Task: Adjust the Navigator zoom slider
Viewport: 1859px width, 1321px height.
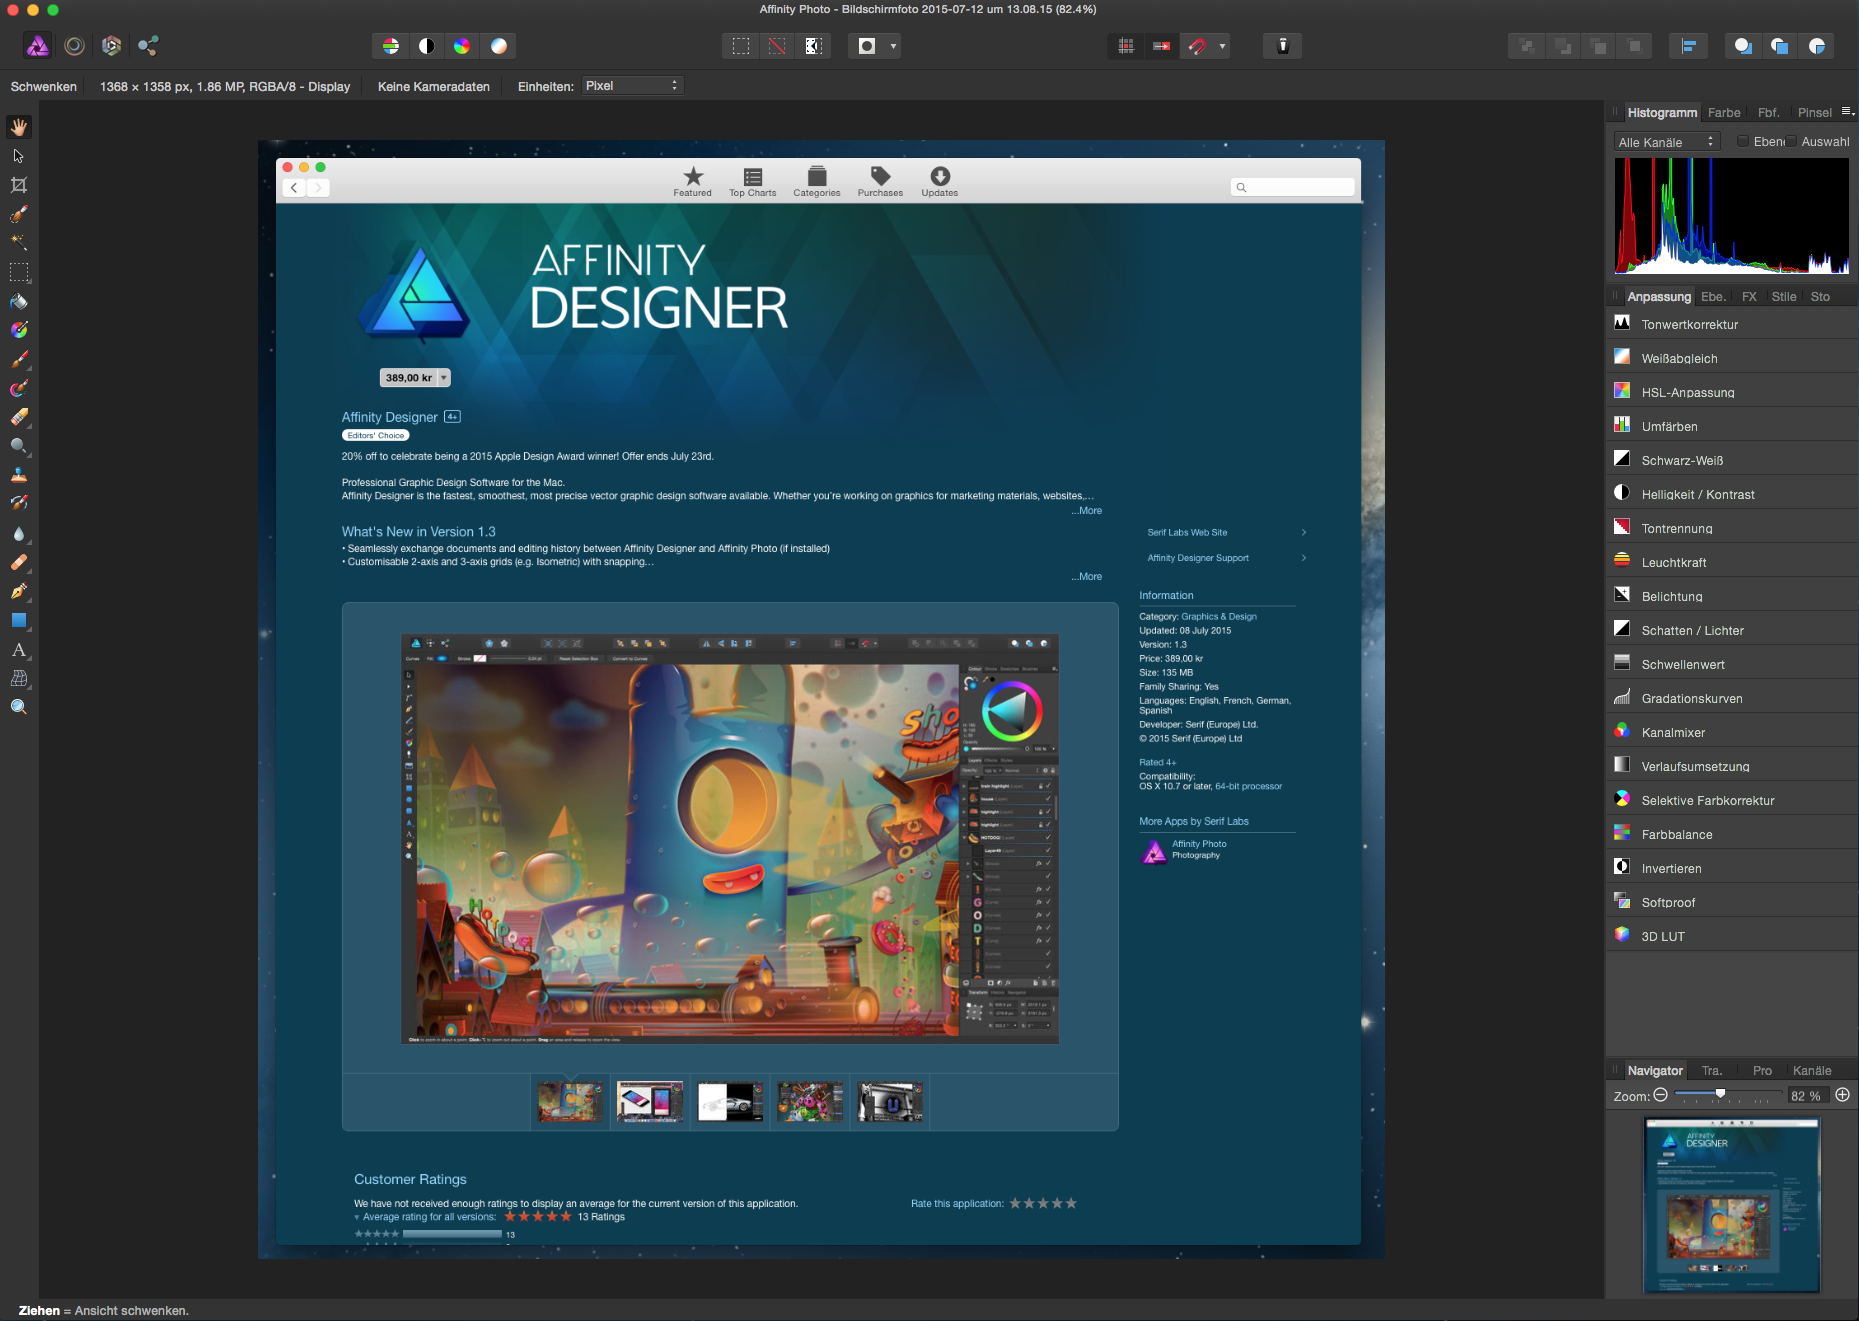Action: click(1720, 1095)
